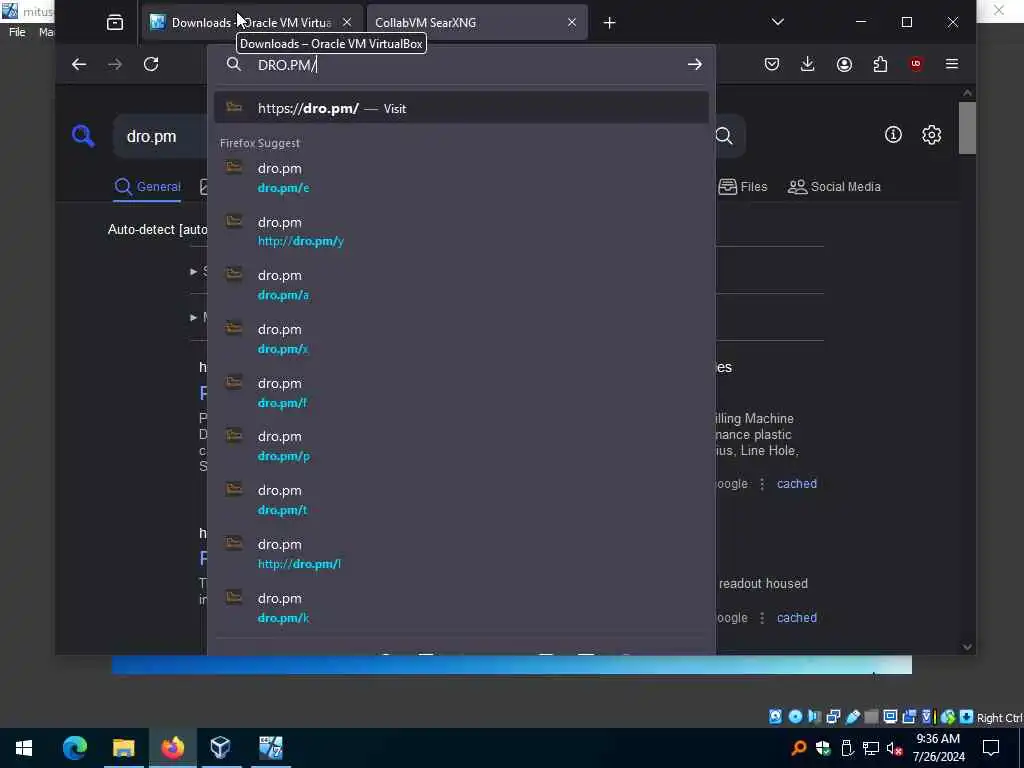Click VirtualBox USB devices status icon

[852, 716]
